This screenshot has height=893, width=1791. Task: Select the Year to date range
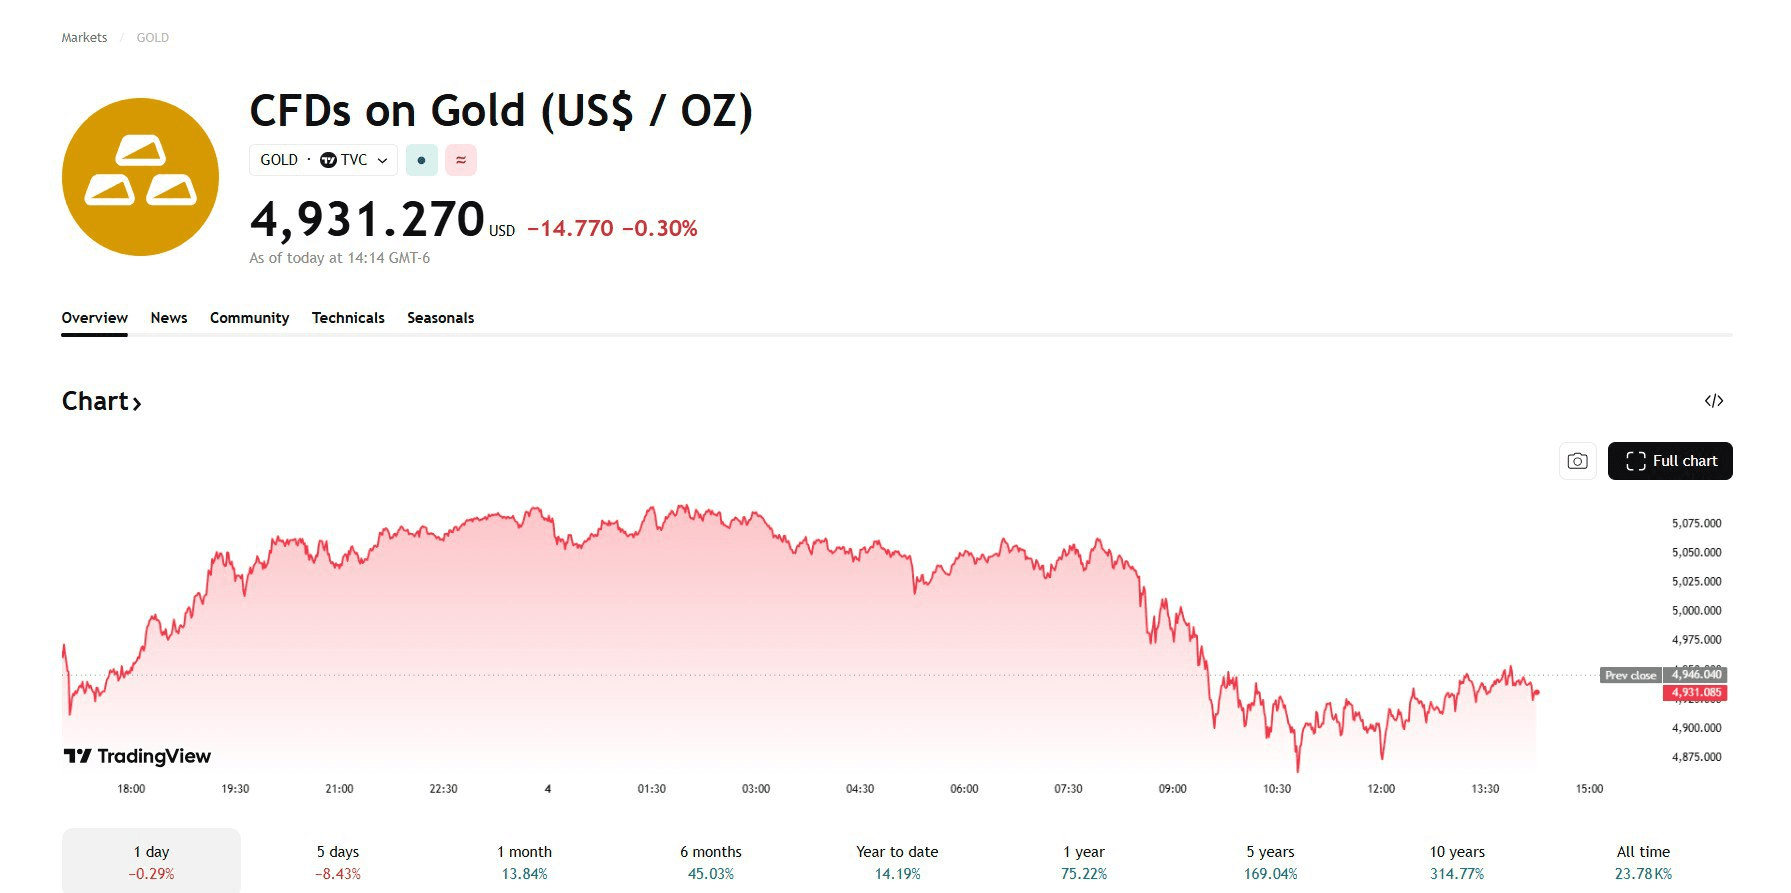[x=897, y=861]
